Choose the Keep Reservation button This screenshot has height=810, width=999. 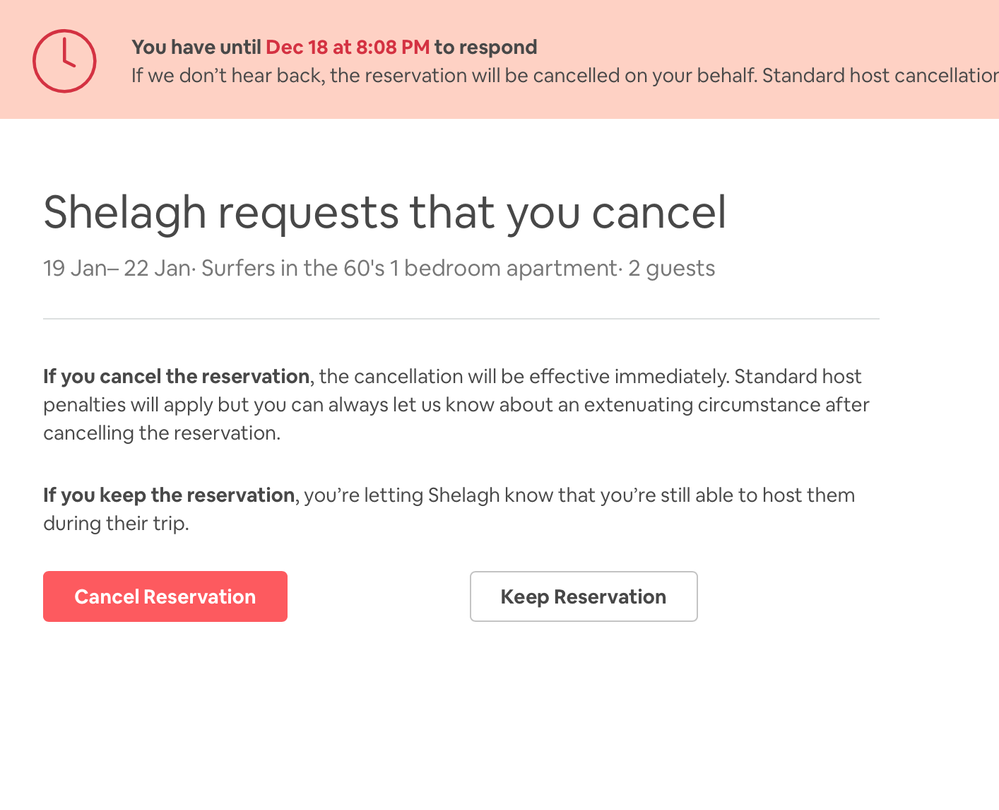583,597
